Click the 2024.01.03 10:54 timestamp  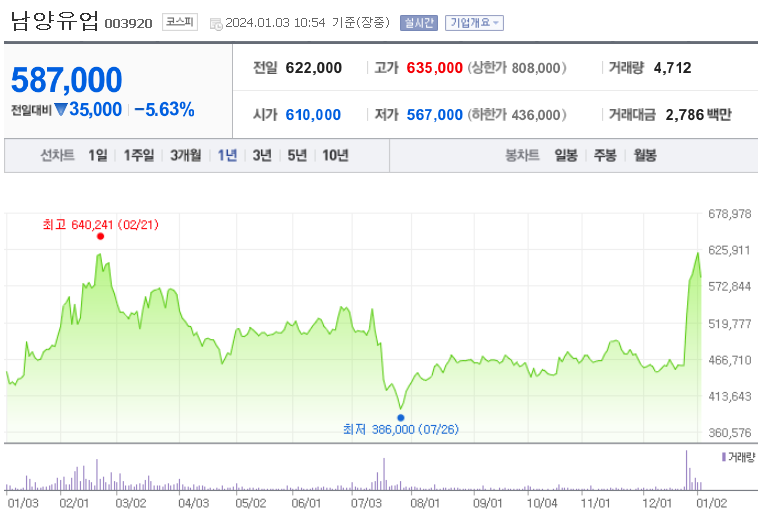(x=275, y=23)
